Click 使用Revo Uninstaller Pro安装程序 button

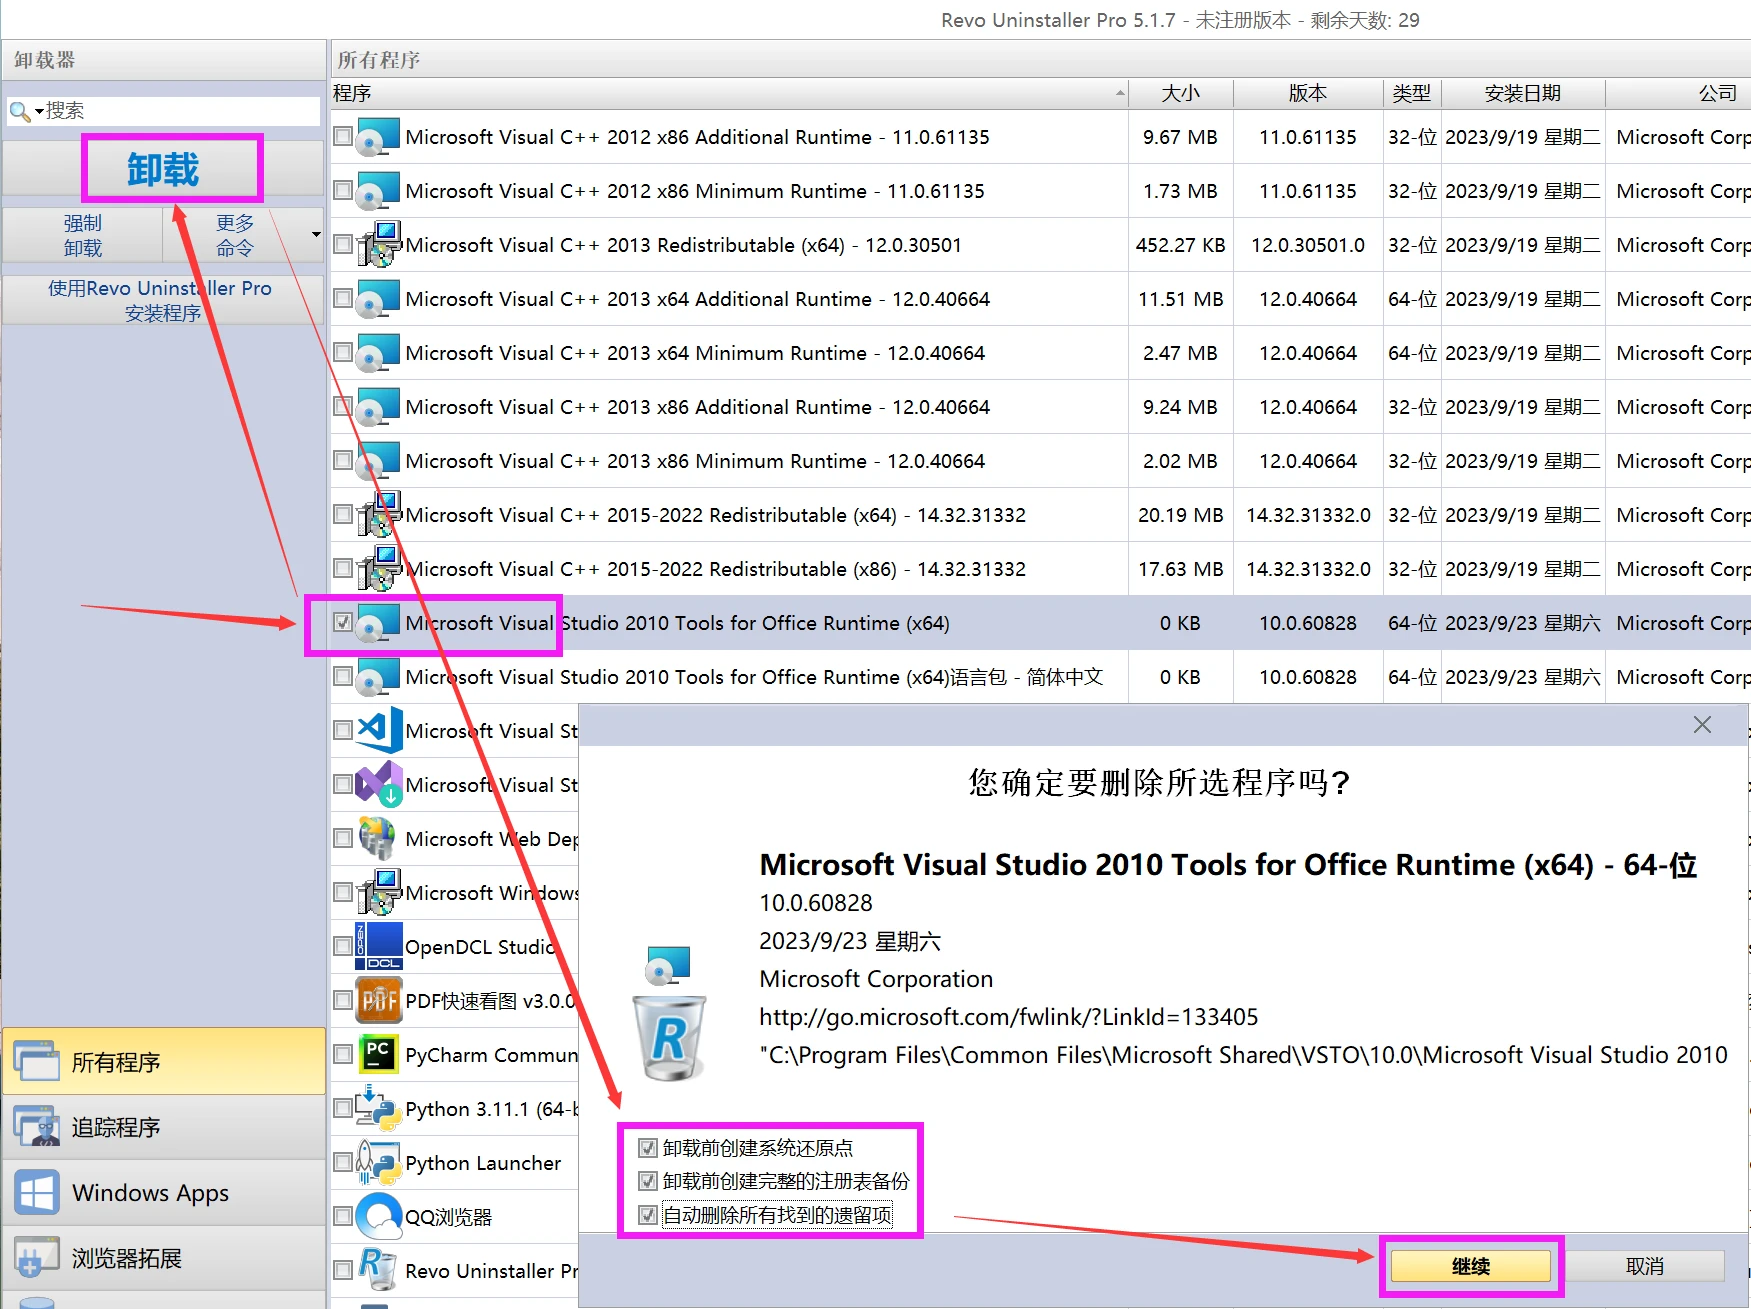[164, 300]
